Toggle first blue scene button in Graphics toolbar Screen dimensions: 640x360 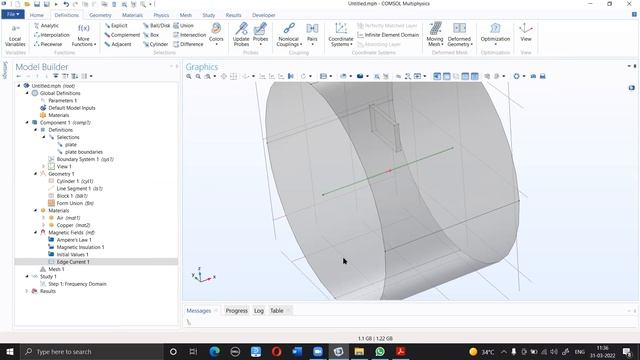tap(437, 76)
